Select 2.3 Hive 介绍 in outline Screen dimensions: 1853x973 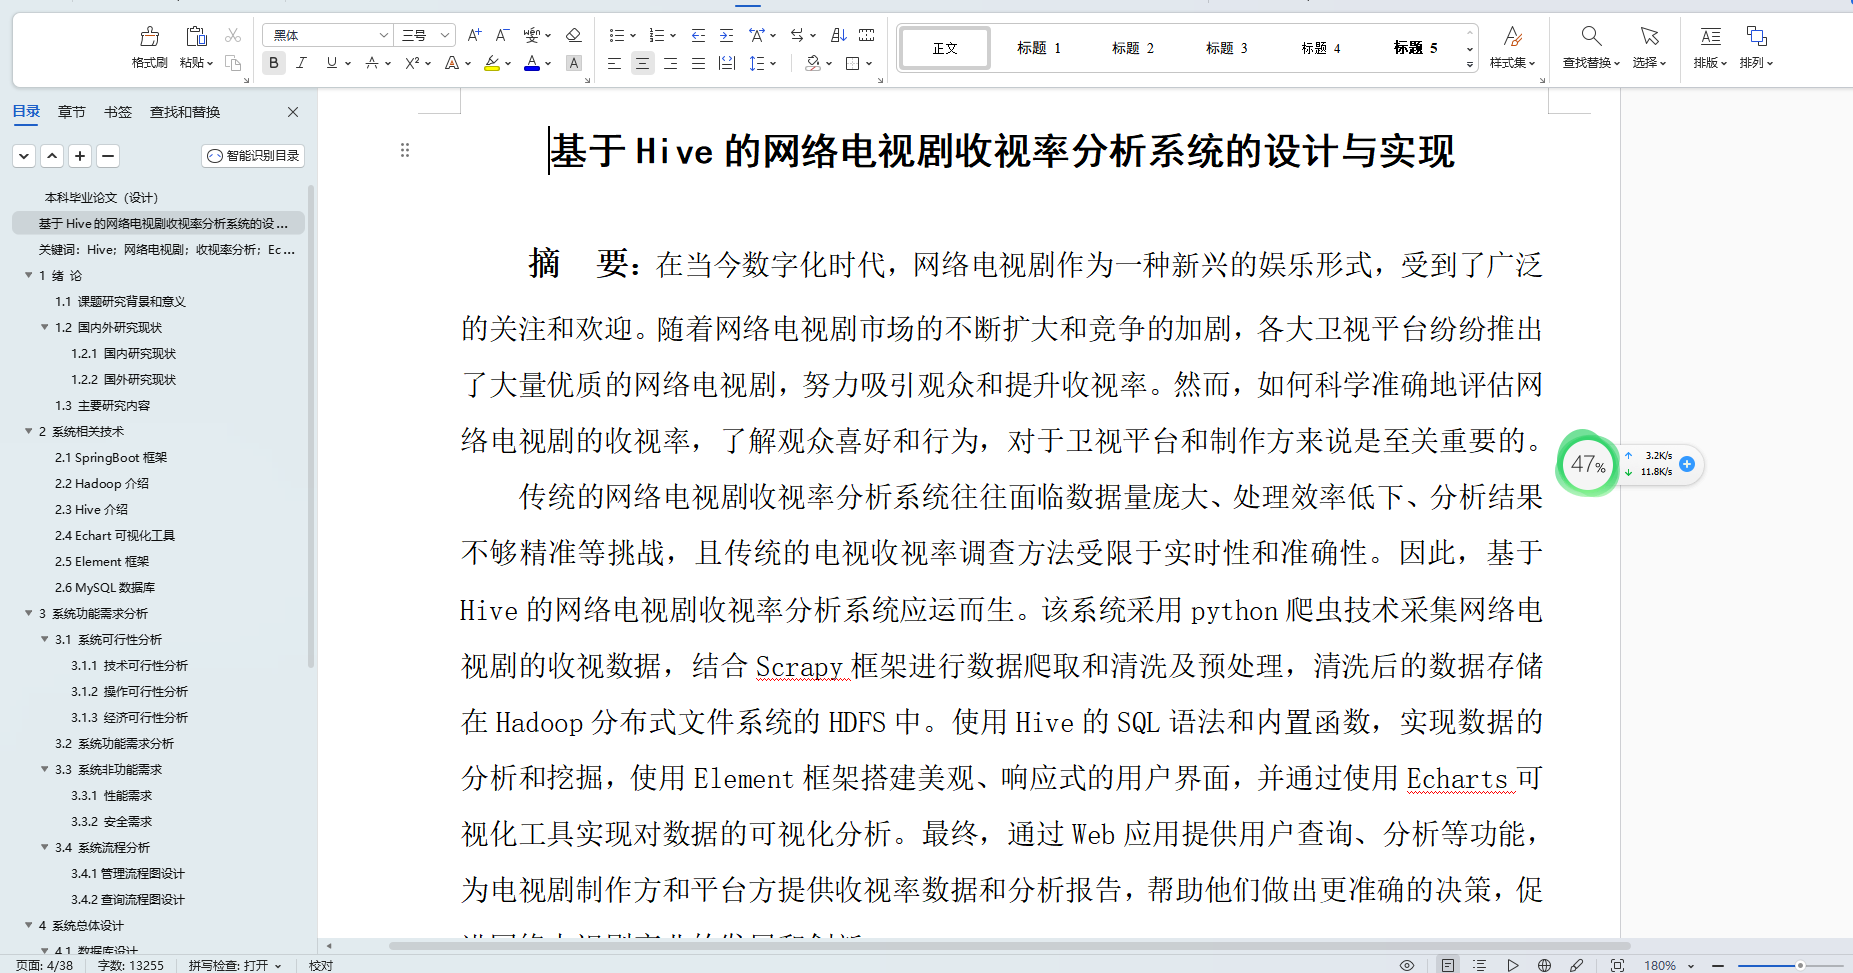click(91, 509)
